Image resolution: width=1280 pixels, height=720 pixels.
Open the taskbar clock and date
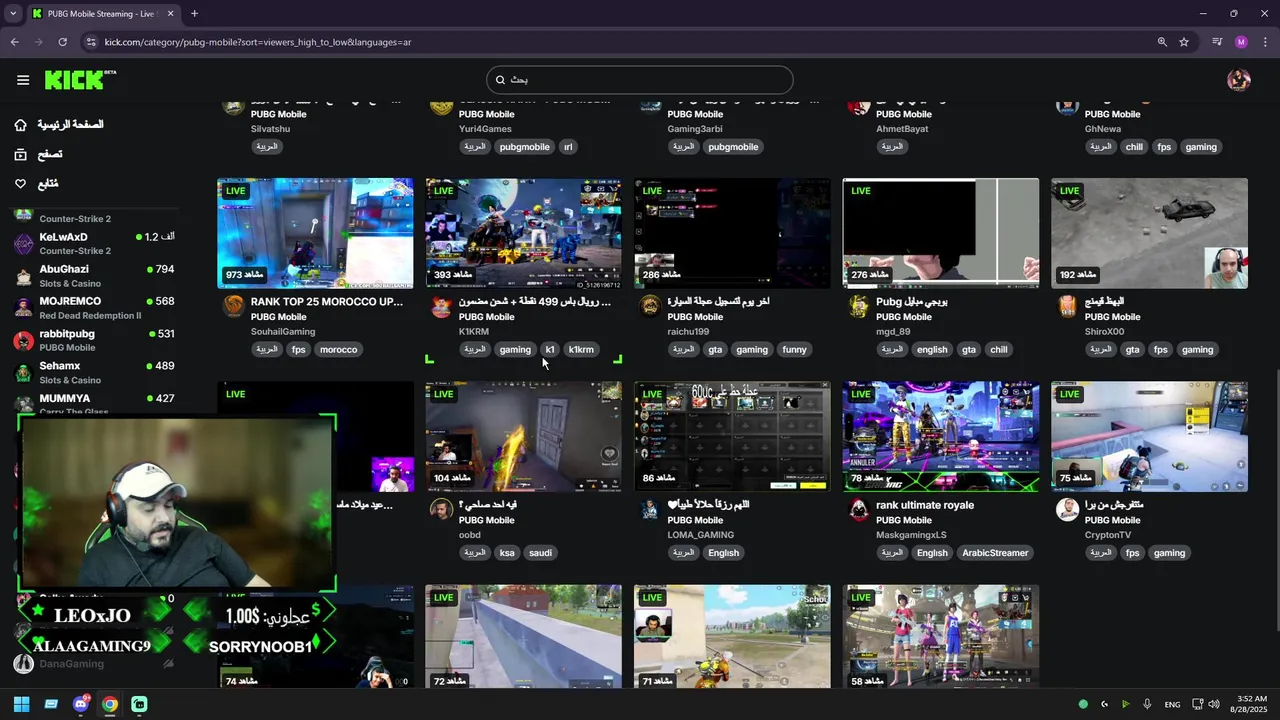pyautogui.click(x=1252, y=704)
